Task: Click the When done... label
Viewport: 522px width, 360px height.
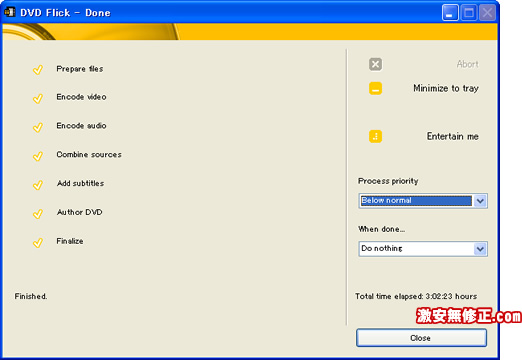Action: click(x=382, y=229)
